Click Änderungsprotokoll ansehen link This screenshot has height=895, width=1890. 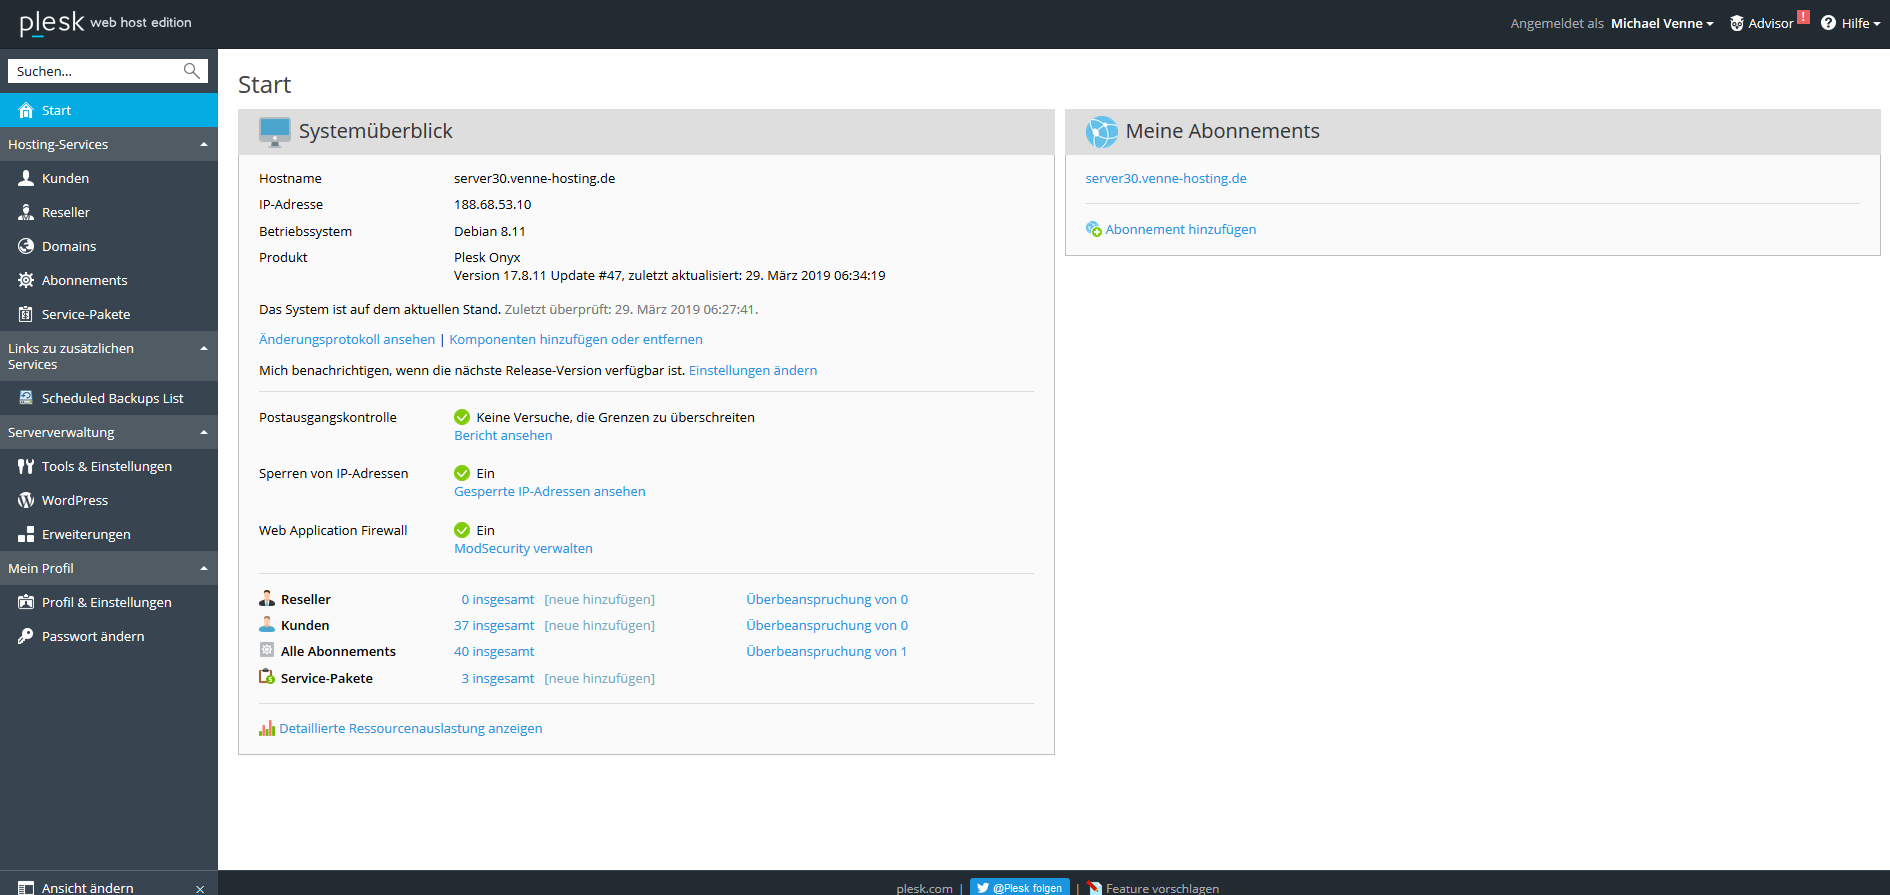click(x=347, y=339)
